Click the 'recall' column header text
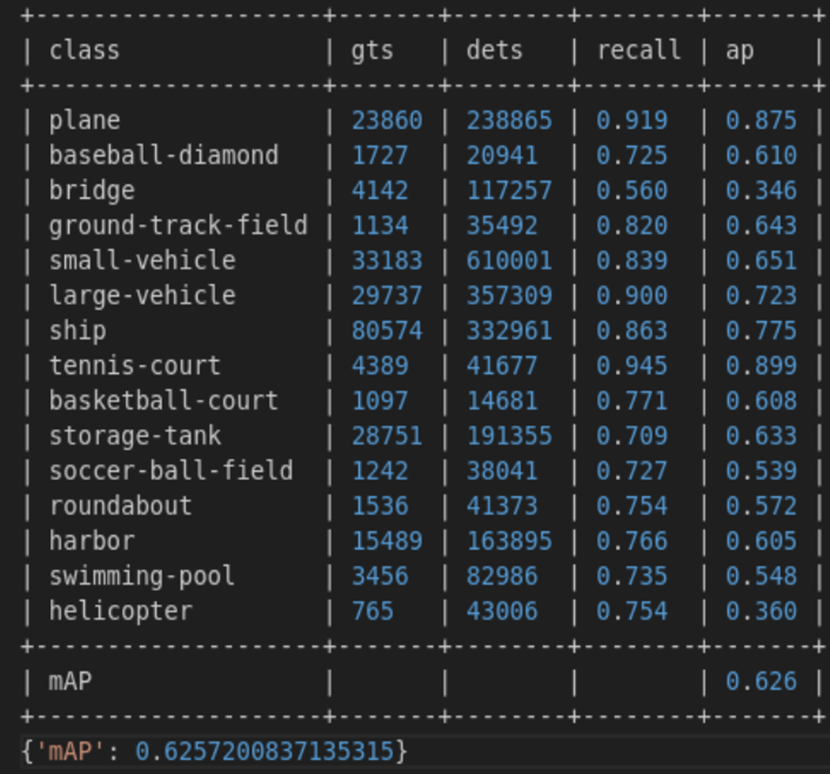830x774 pixels. 638,50
